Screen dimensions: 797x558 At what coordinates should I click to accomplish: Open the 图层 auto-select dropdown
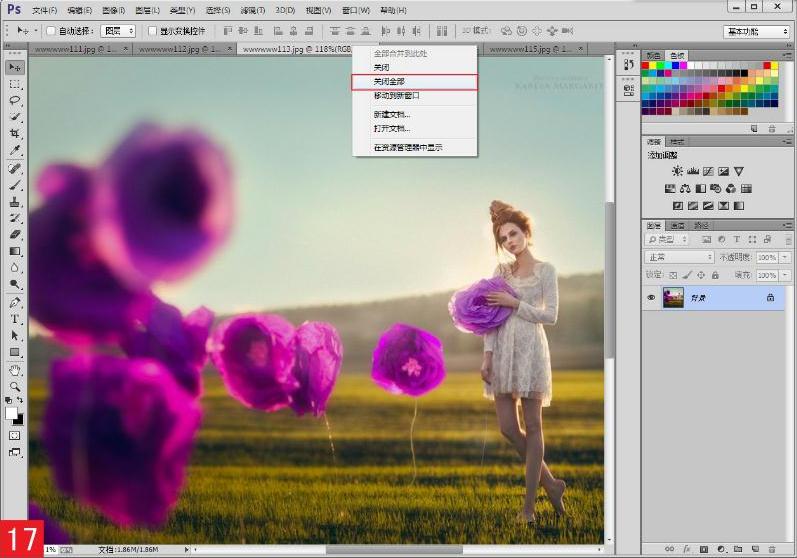coord(118,31)
